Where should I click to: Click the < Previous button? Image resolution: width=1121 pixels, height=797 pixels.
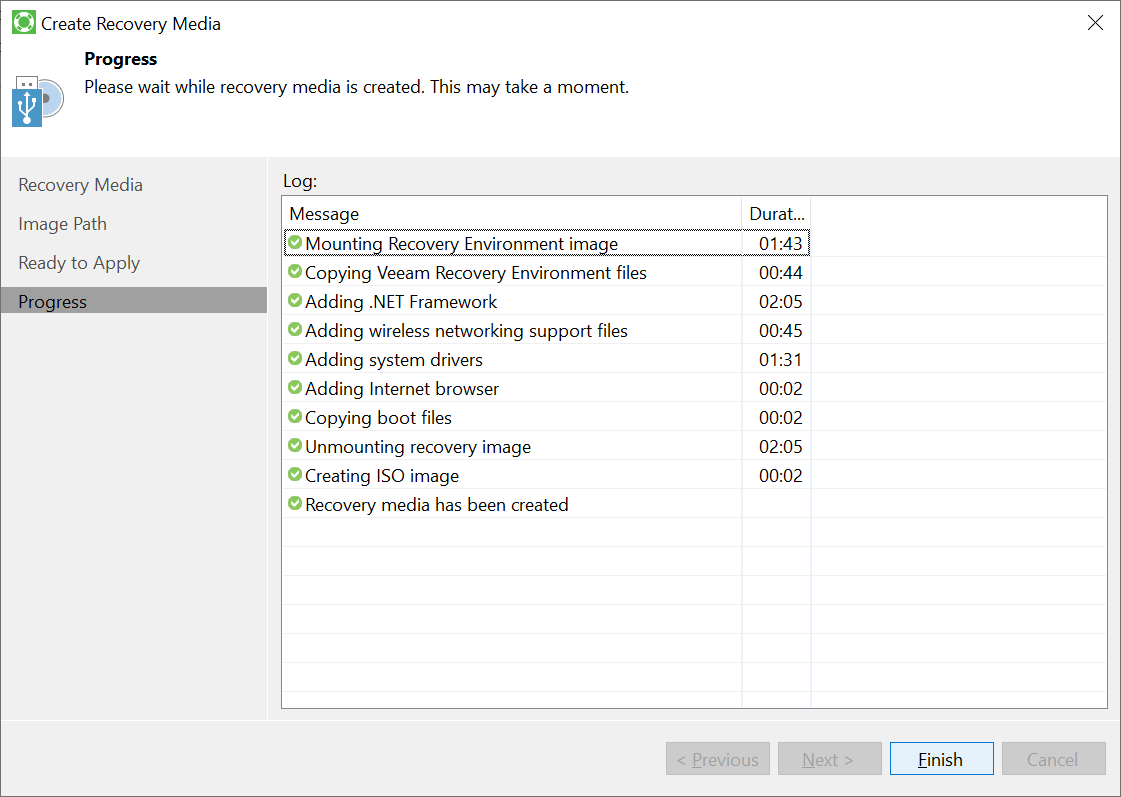718,758
